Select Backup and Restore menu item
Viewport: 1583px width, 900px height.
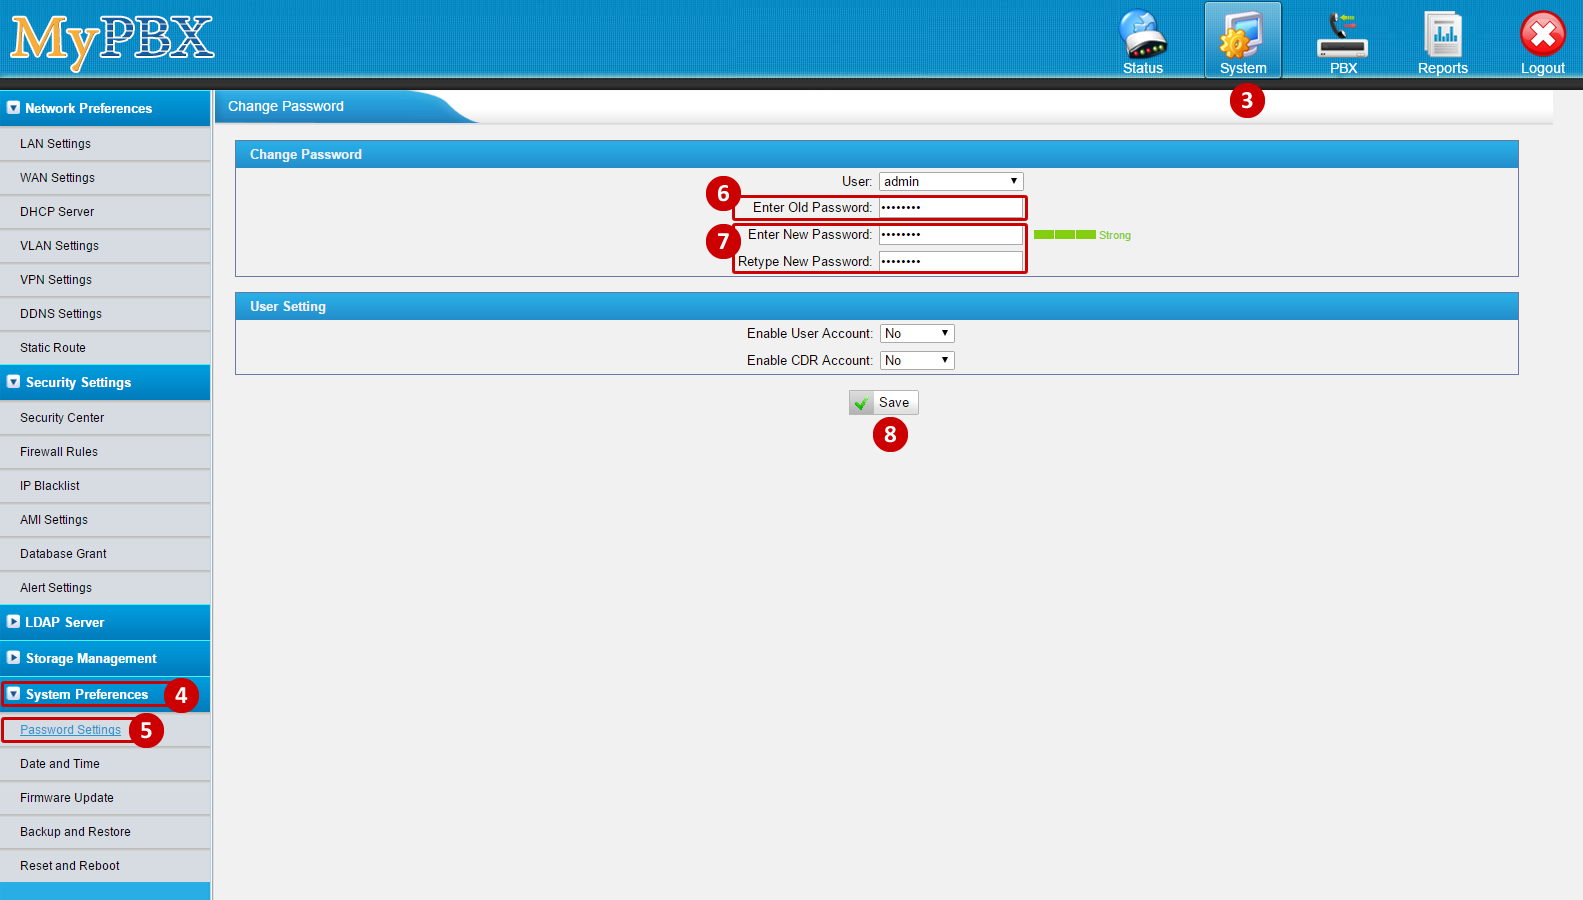75,832
